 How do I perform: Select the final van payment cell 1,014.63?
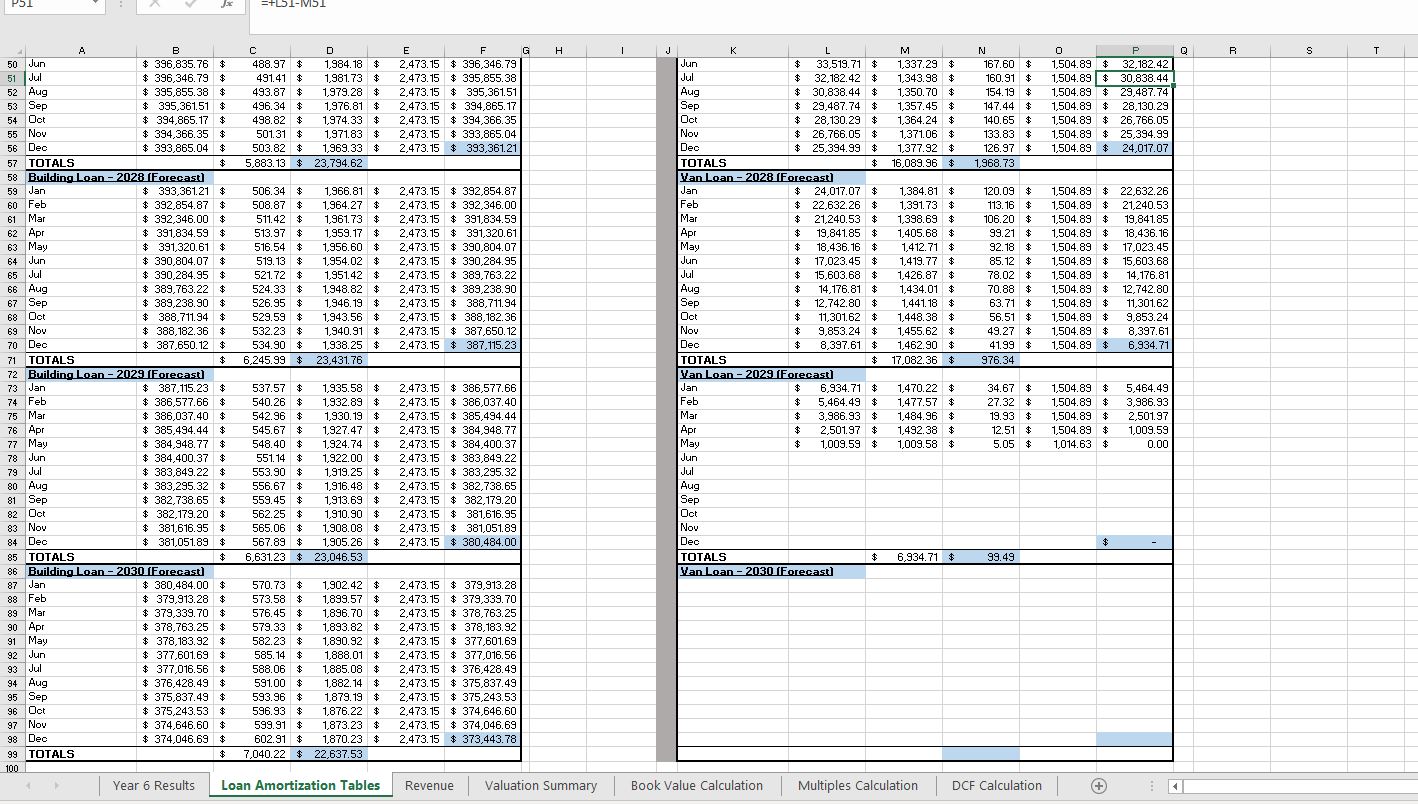pos(1058,444)
